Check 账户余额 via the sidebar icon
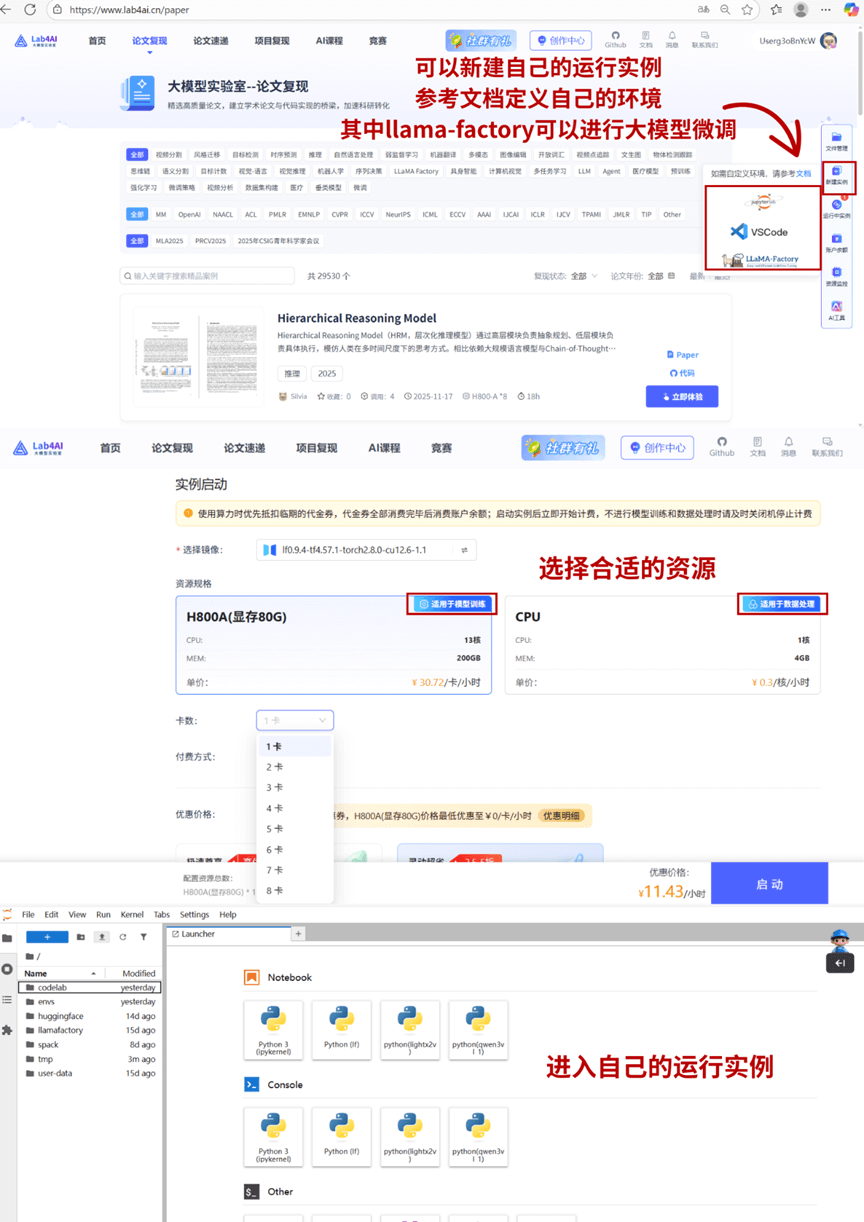864x1222 pixels. (x=837, y=242)
